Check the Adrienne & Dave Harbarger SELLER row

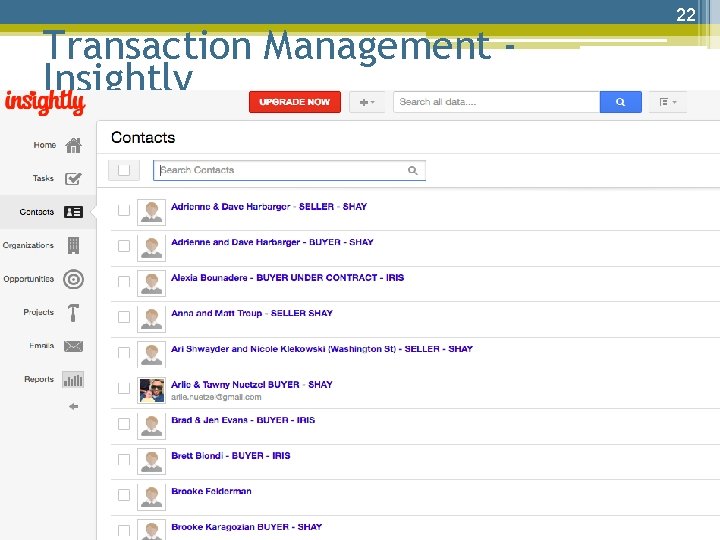124,210
